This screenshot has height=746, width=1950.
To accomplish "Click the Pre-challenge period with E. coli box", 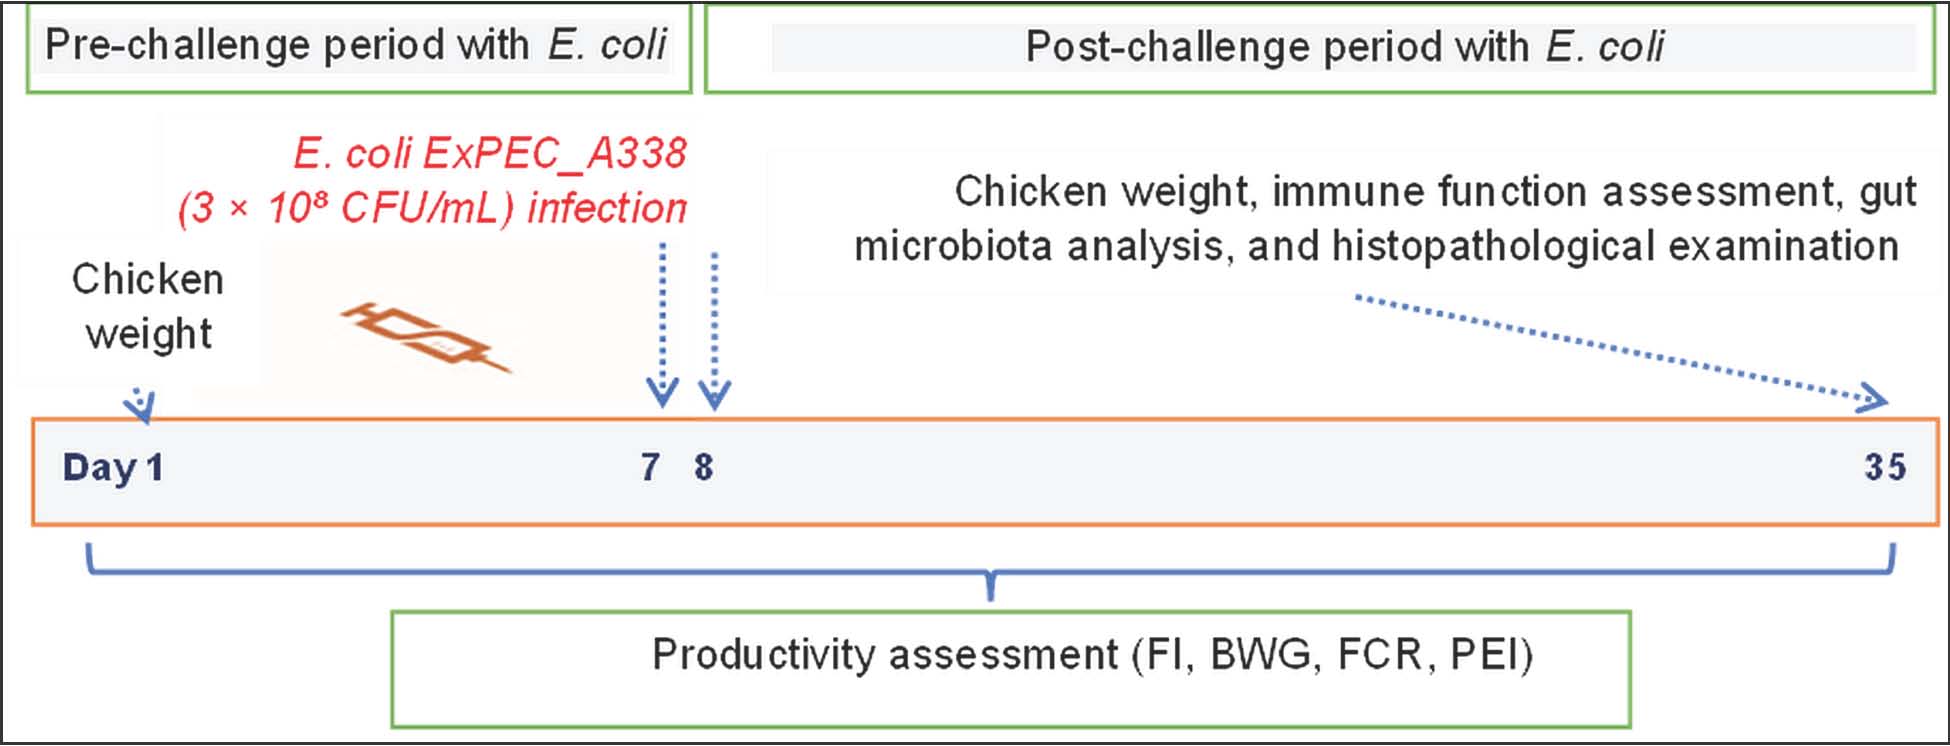I will (358, 48).
